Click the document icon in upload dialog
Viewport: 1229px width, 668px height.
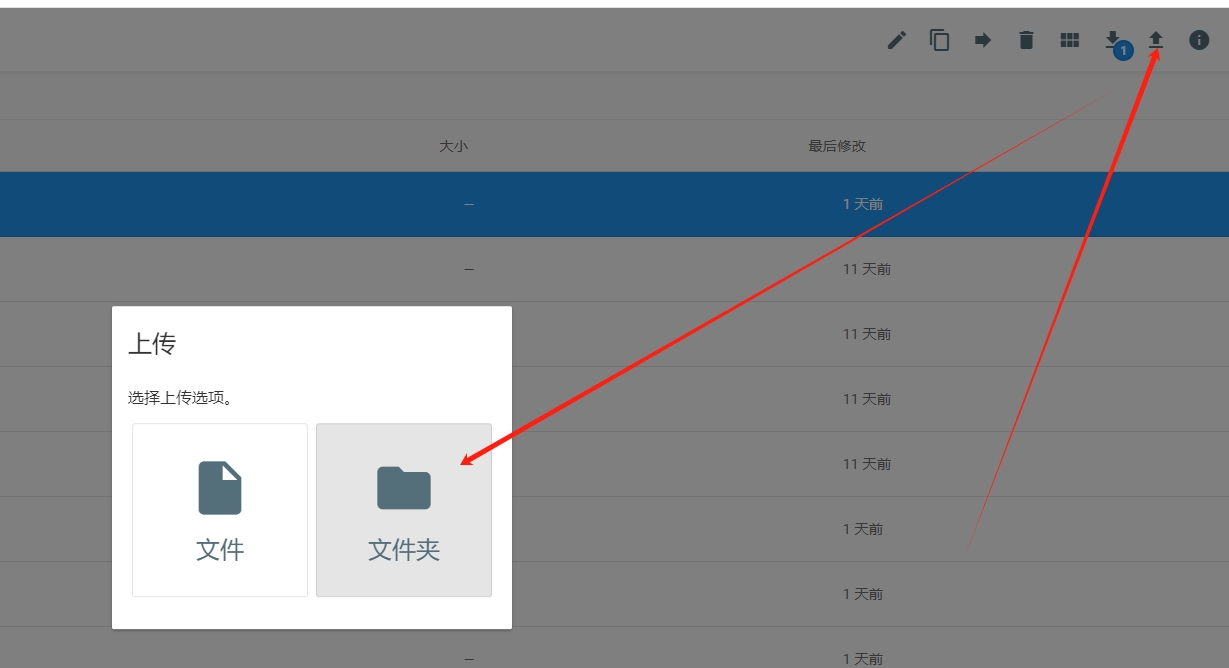click(220, 488)
